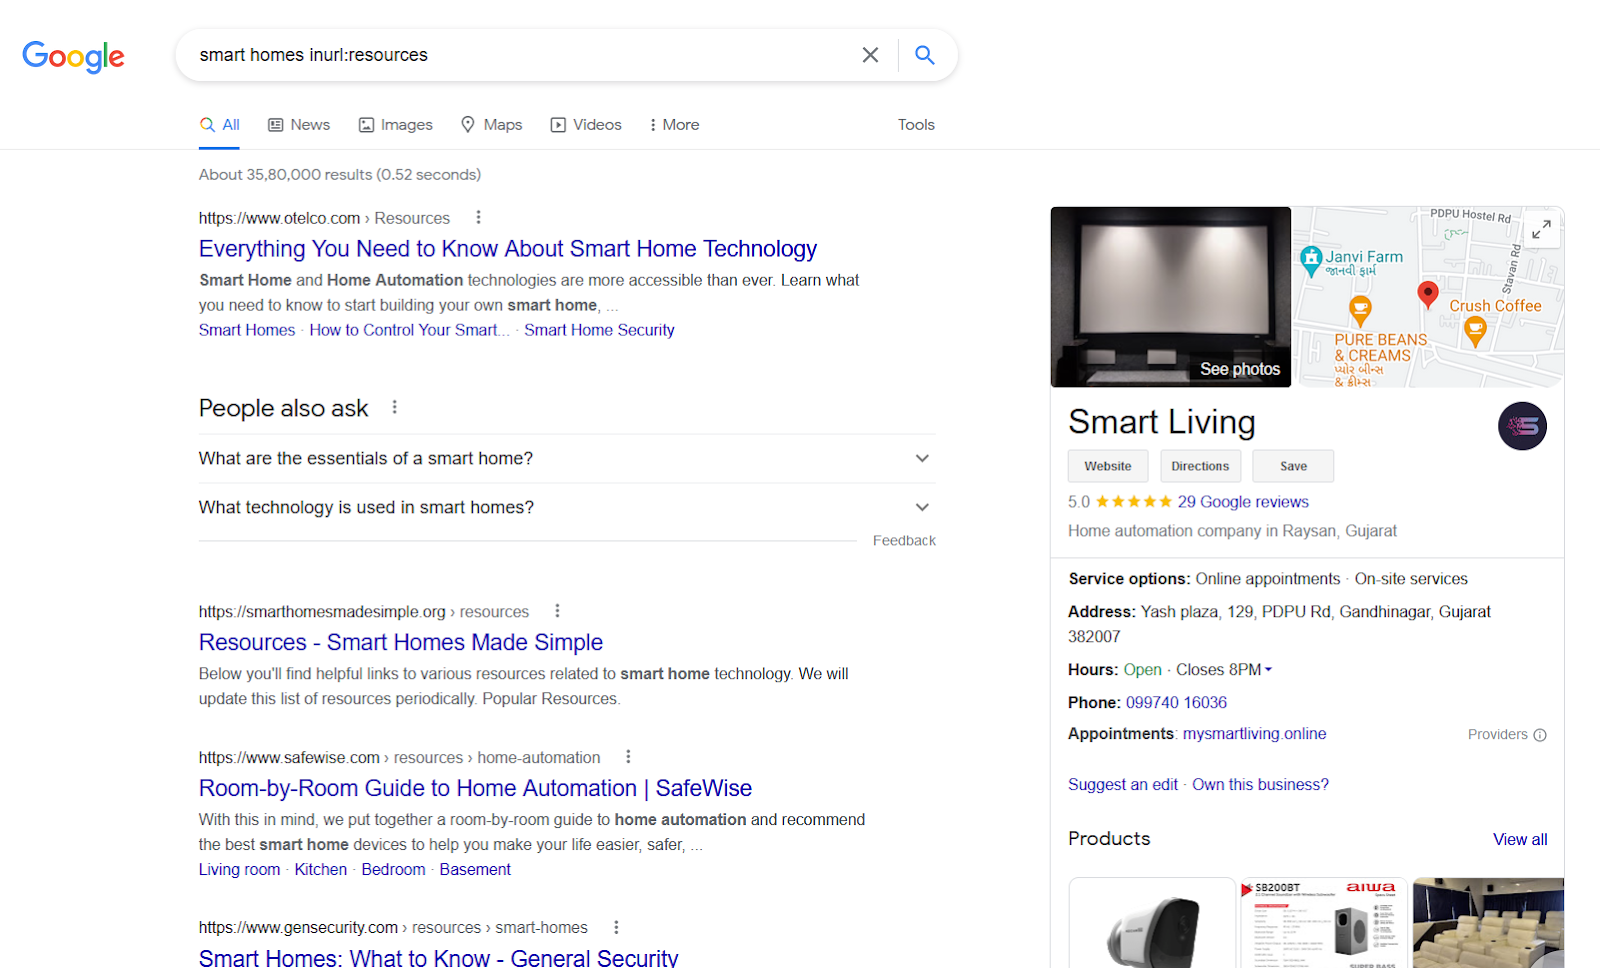Viewport: 1600px width, 968px height.
Task: Click 'Own this business?' link
Action: 1260,785
